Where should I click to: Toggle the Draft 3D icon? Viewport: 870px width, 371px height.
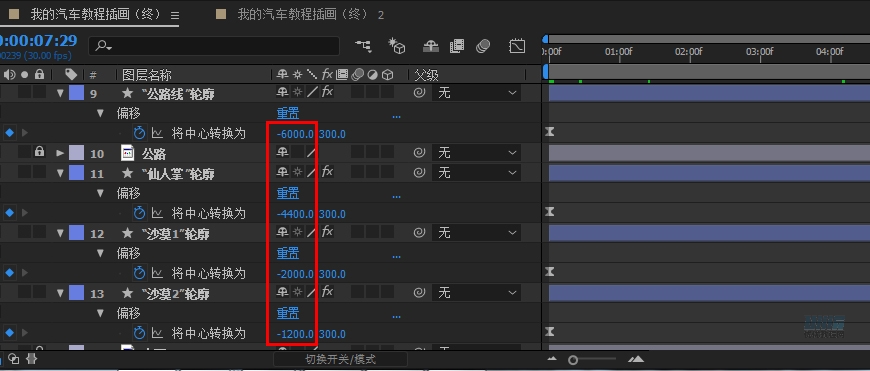click(397, 46)
